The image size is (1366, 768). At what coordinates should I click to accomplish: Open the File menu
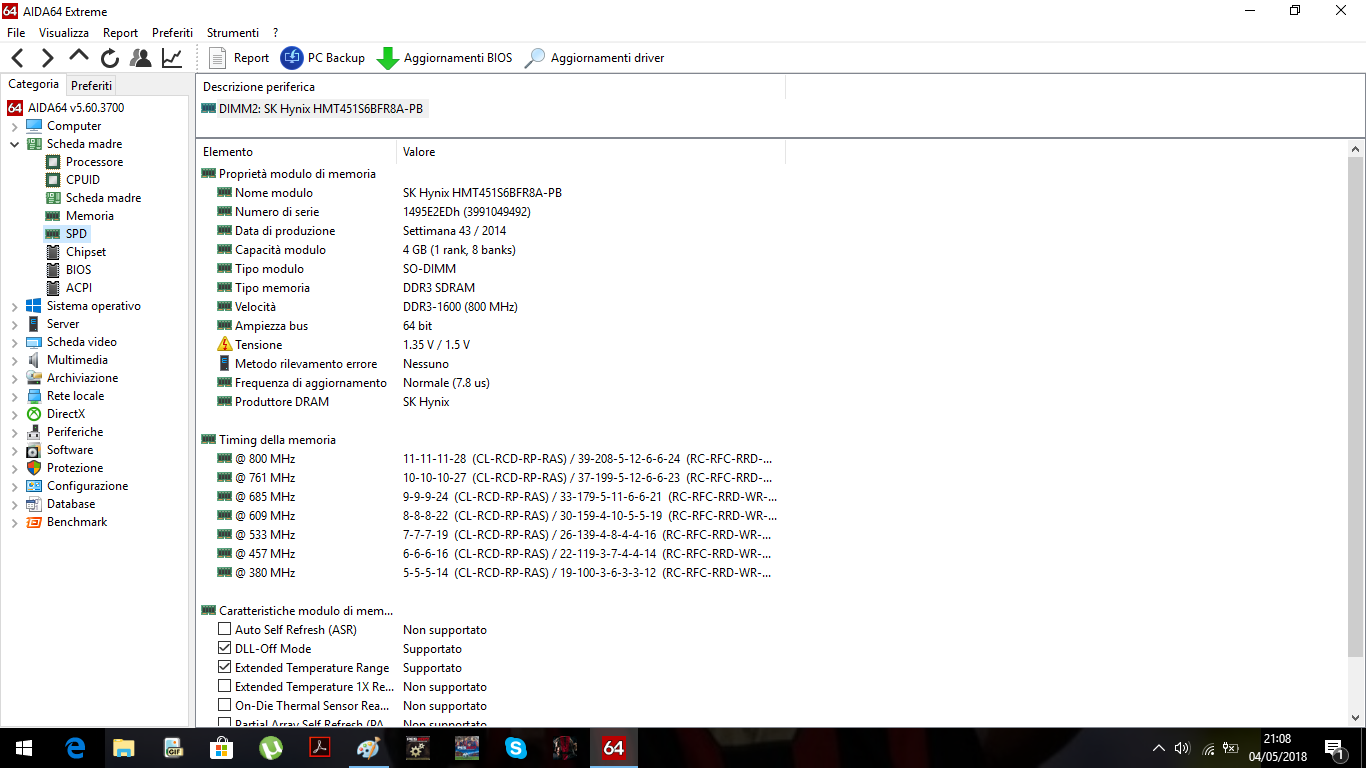tap(16, 33)
